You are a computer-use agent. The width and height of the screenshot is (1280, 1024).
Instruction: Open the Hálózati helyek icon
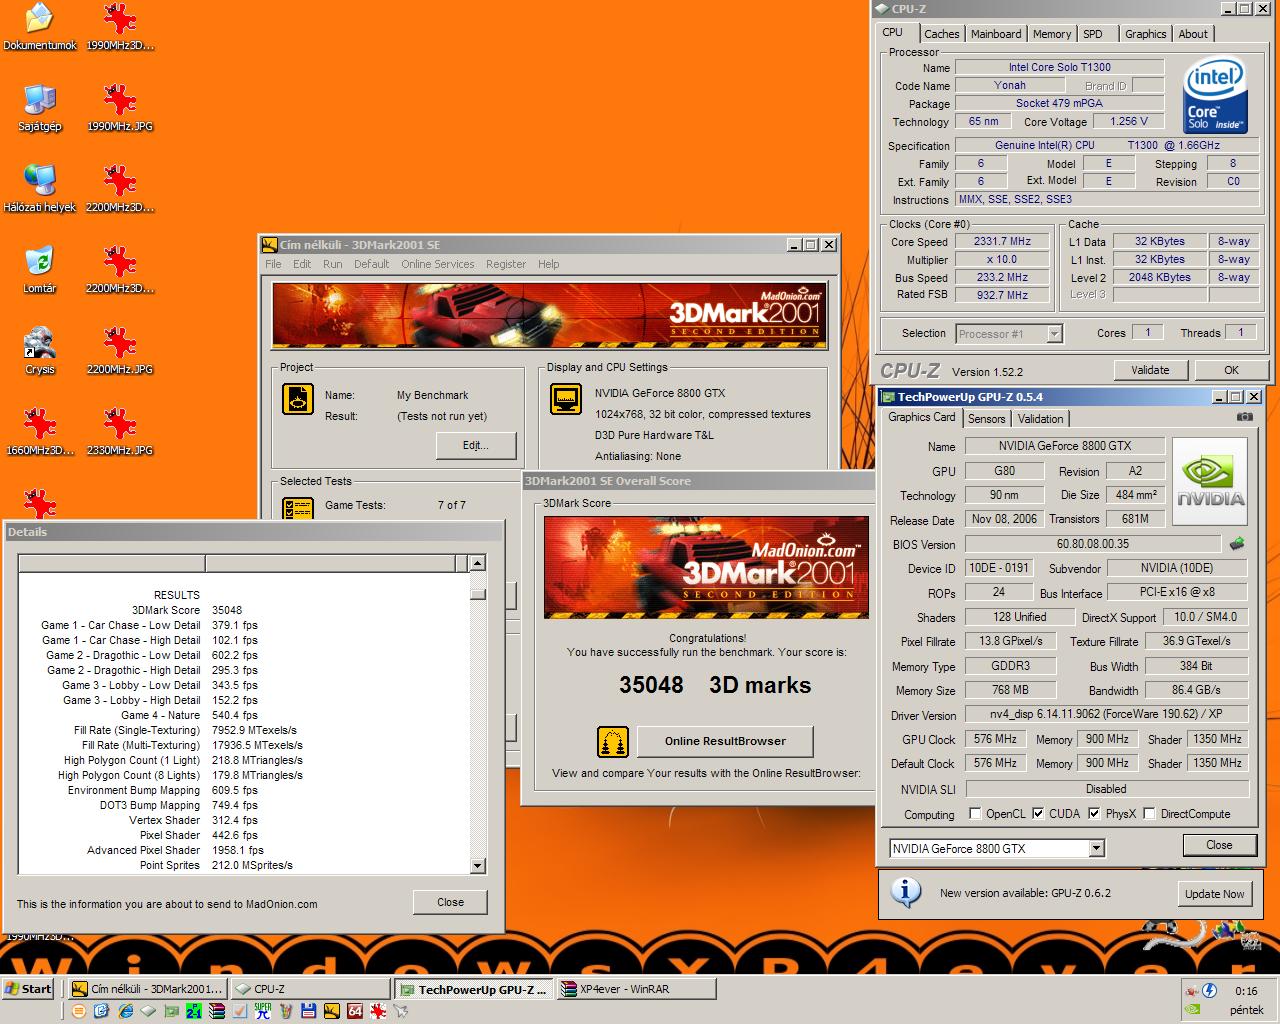40,189
